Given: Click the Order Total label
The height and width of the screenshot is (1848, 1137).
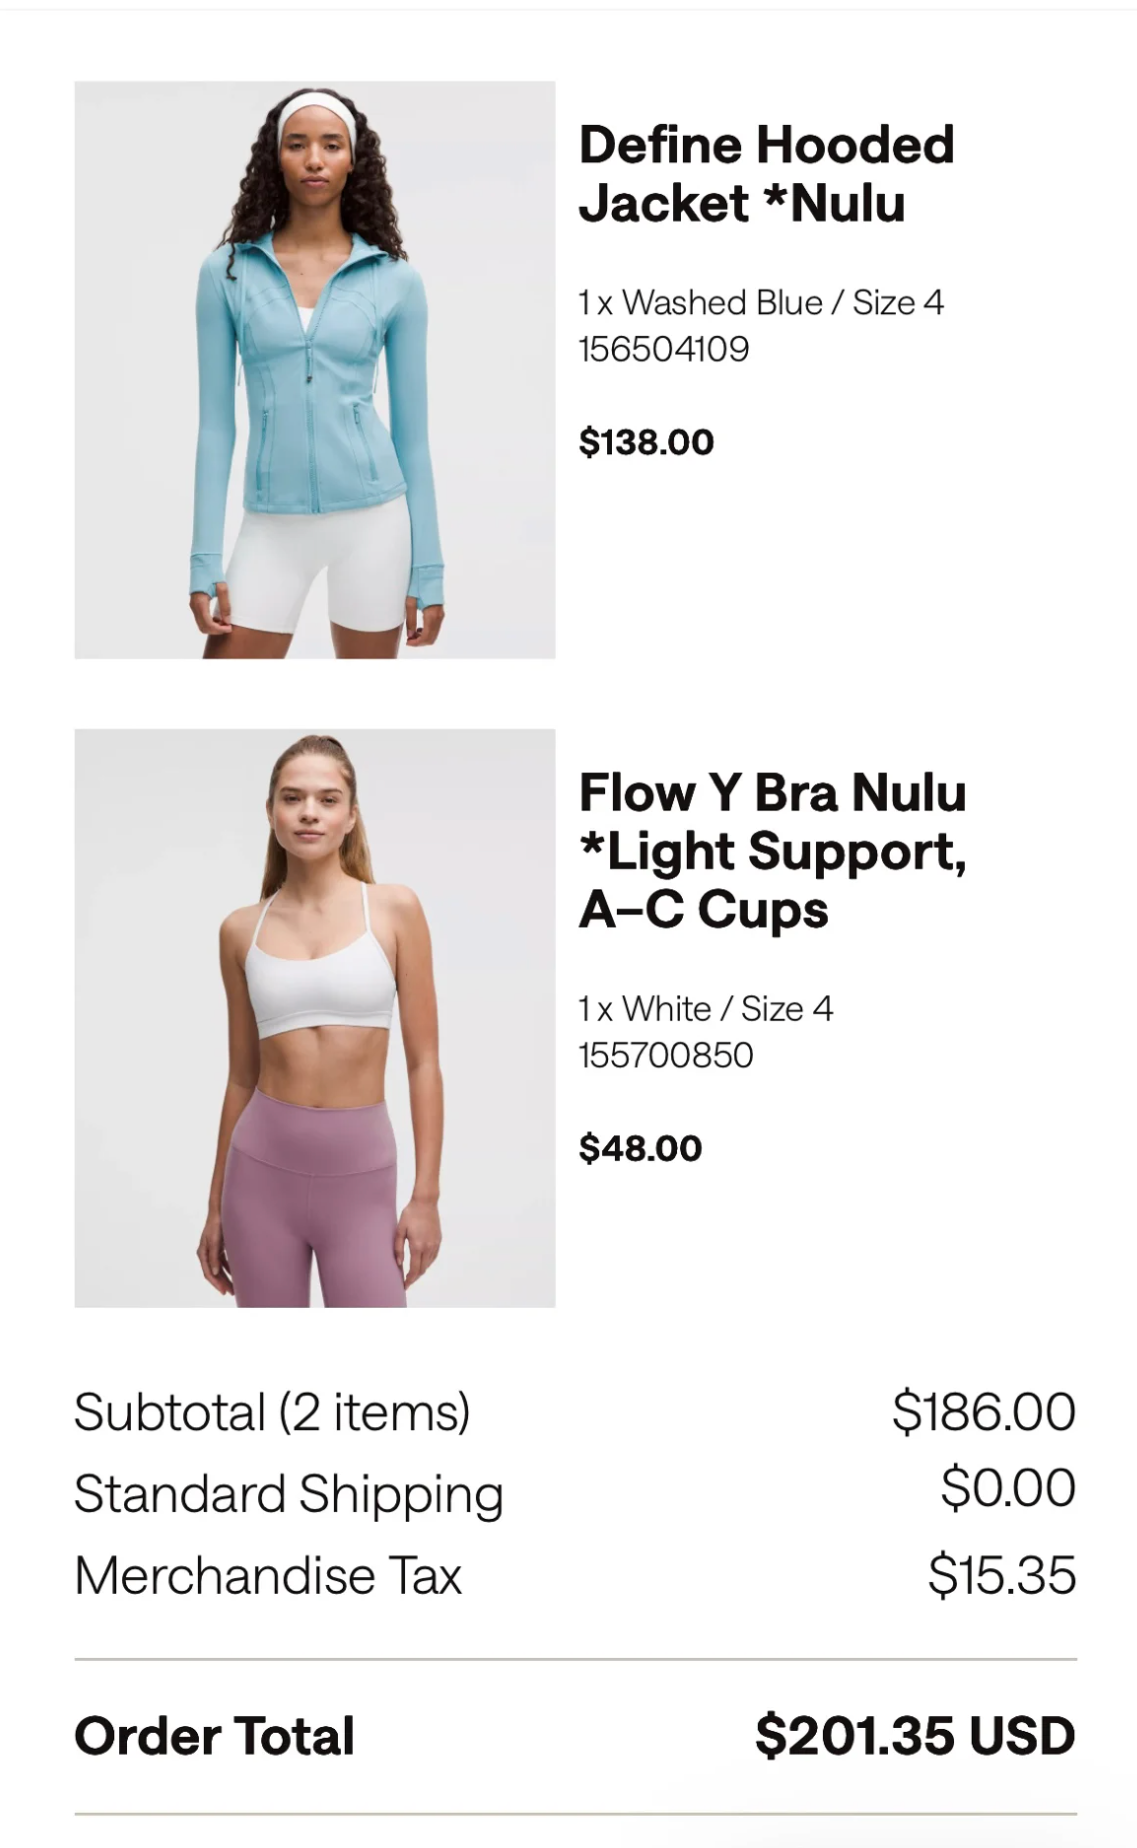Looking at the screenshot, I should [215, 1736].
